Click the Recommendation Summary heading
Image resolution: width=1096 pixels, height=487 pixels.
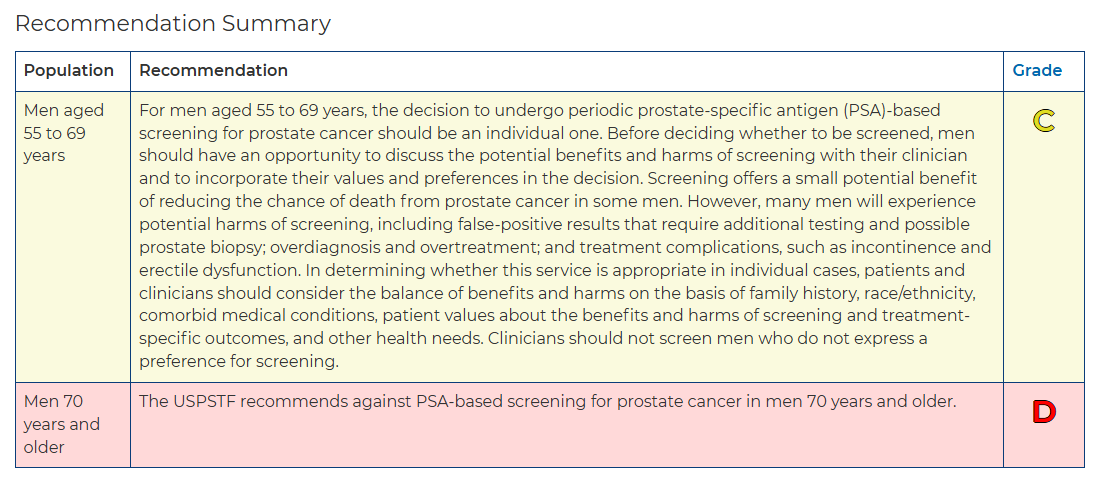(173, 23)
